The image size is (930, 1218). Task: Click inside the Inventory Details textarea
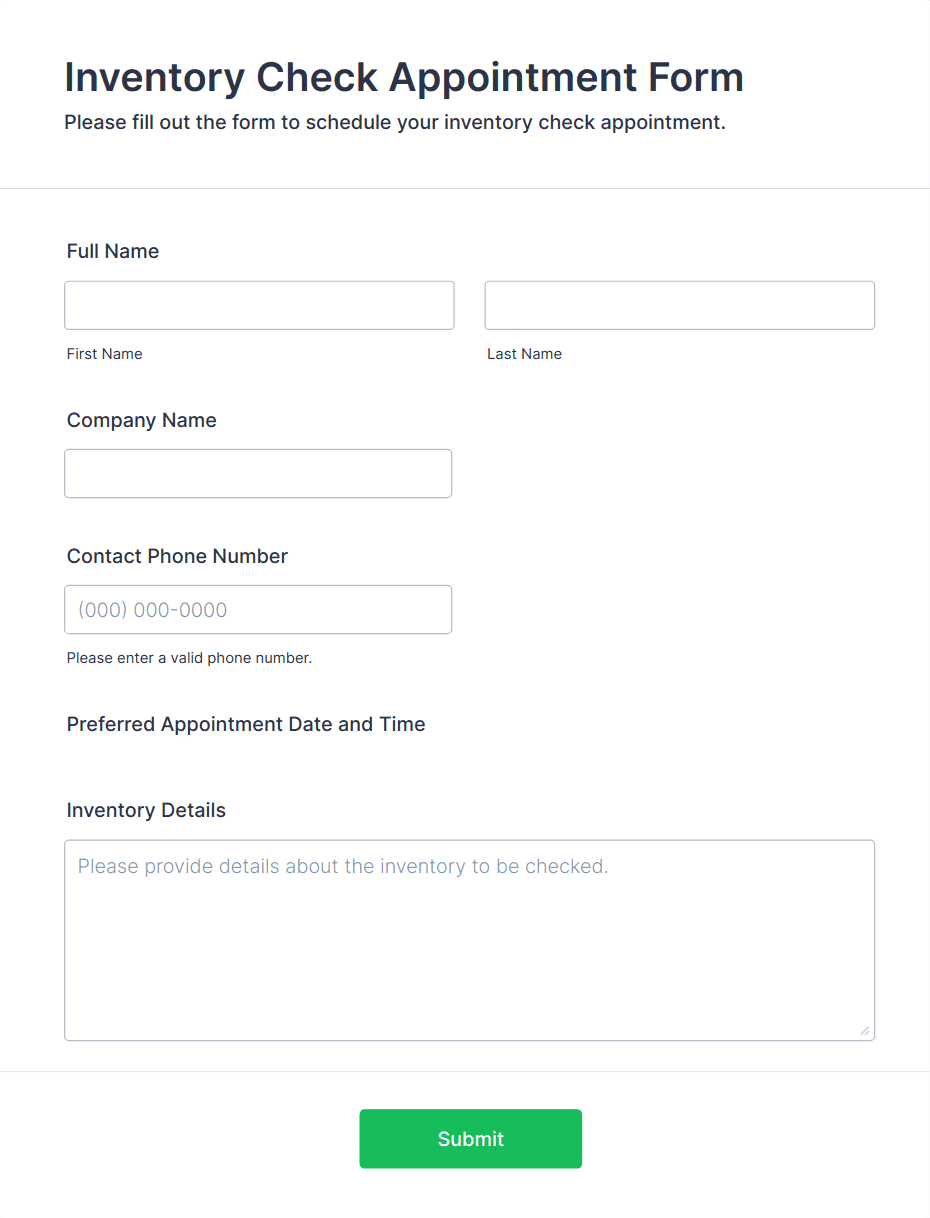coord(469,940)
